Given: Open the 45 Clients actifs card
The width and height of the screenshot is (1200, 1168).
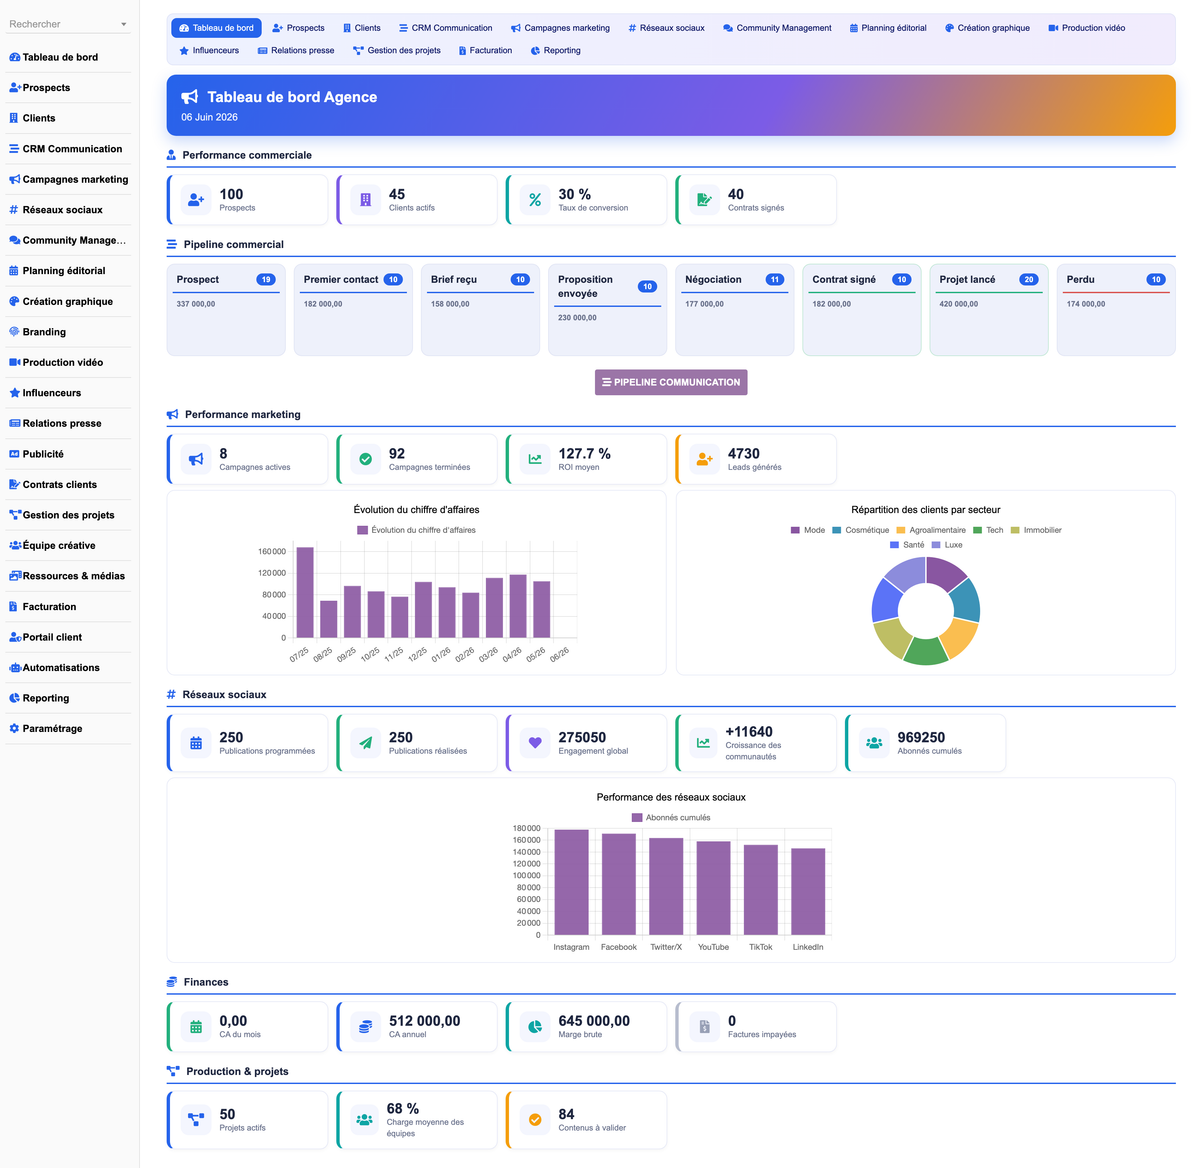Looking at the screenshot, I should click(x=417, y=200).
